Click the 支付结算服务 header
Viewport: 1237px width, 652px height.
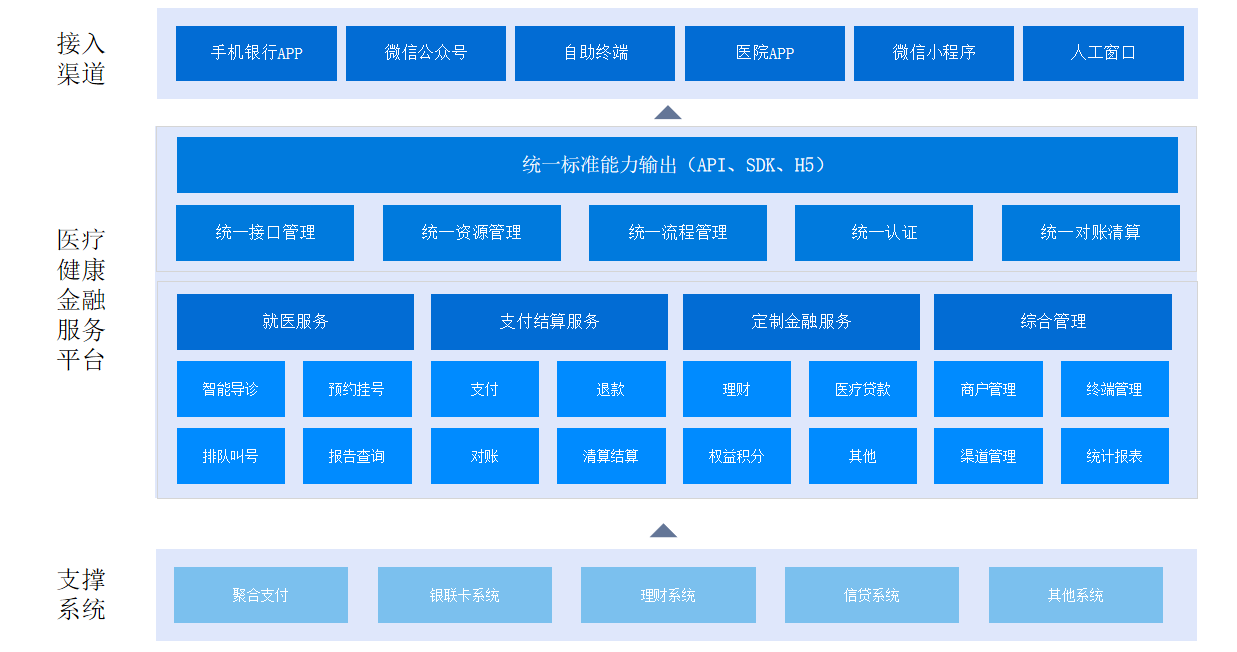pyautogui.click(x=549, y=322)
